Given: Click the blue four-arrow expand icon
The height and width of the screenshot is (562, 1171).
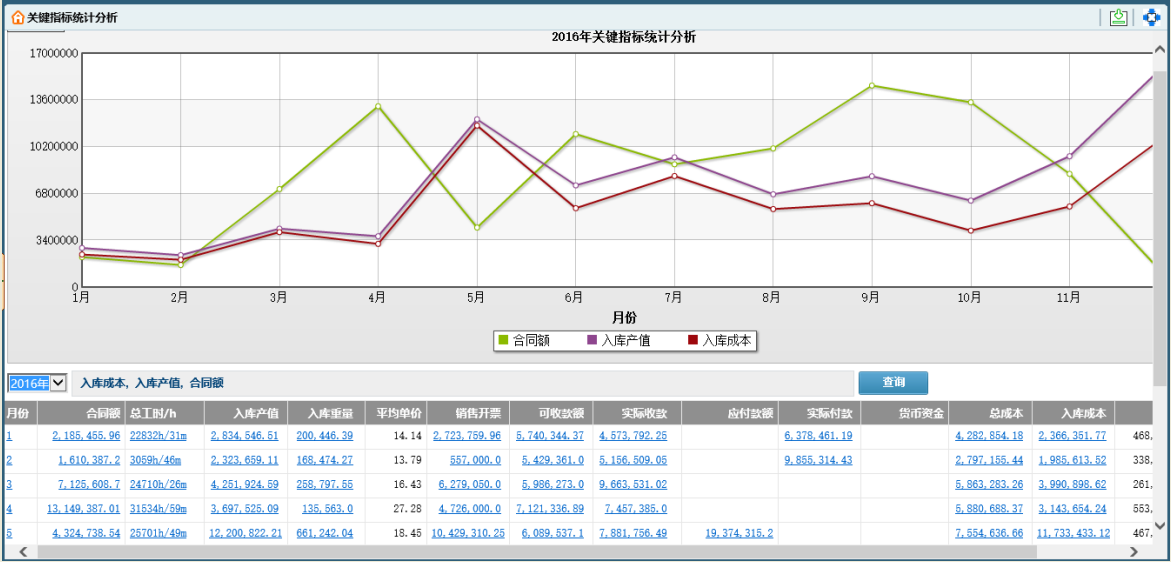Looking at the screenshot, I should pyautogui.click(x=1152, y=17).
